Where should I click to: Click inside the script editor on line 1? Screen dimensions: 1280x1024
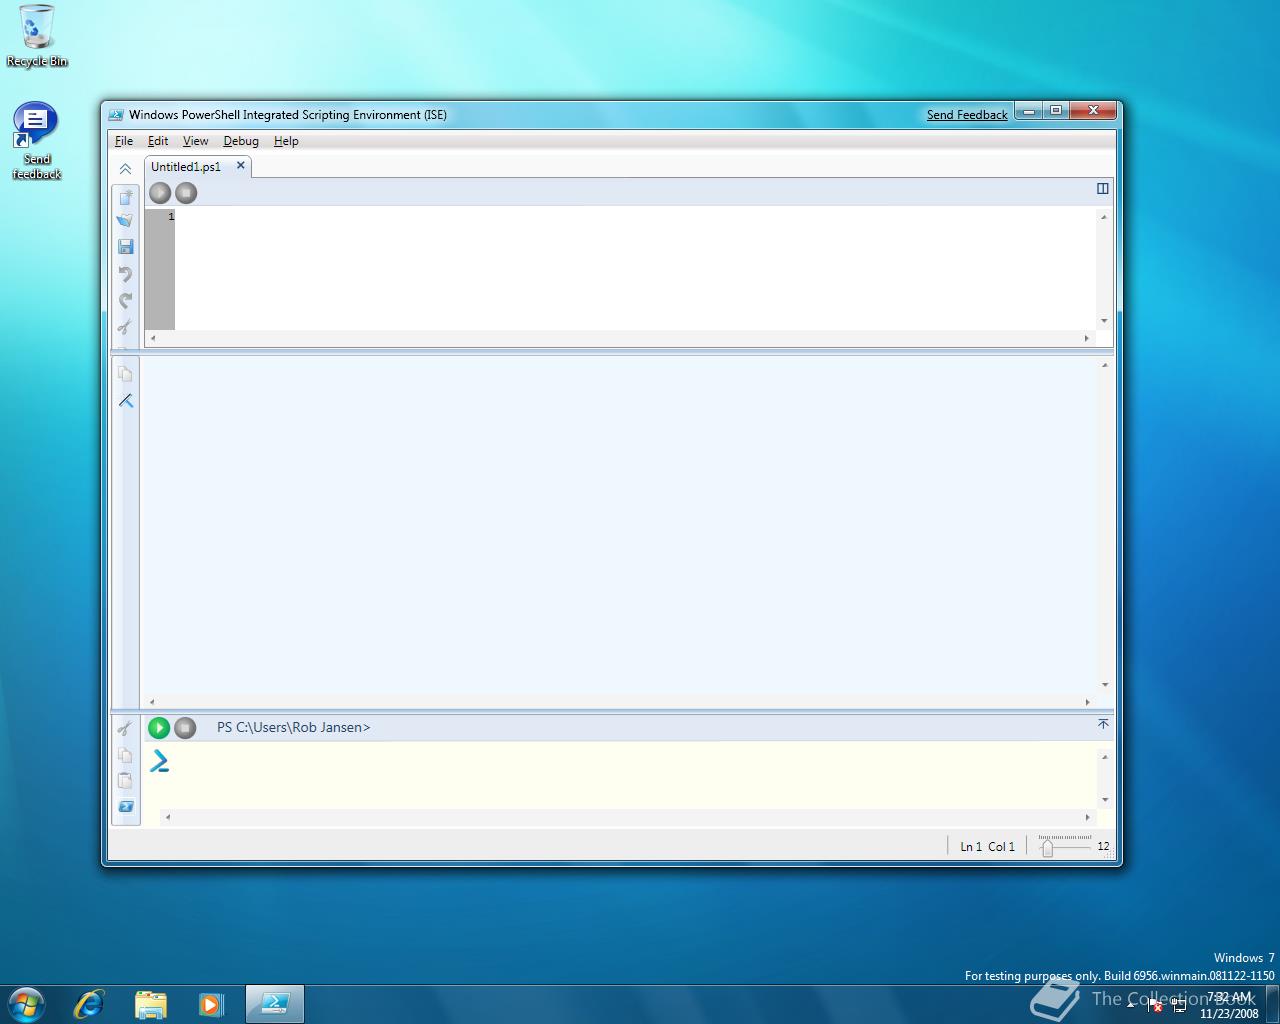[635, 216]
